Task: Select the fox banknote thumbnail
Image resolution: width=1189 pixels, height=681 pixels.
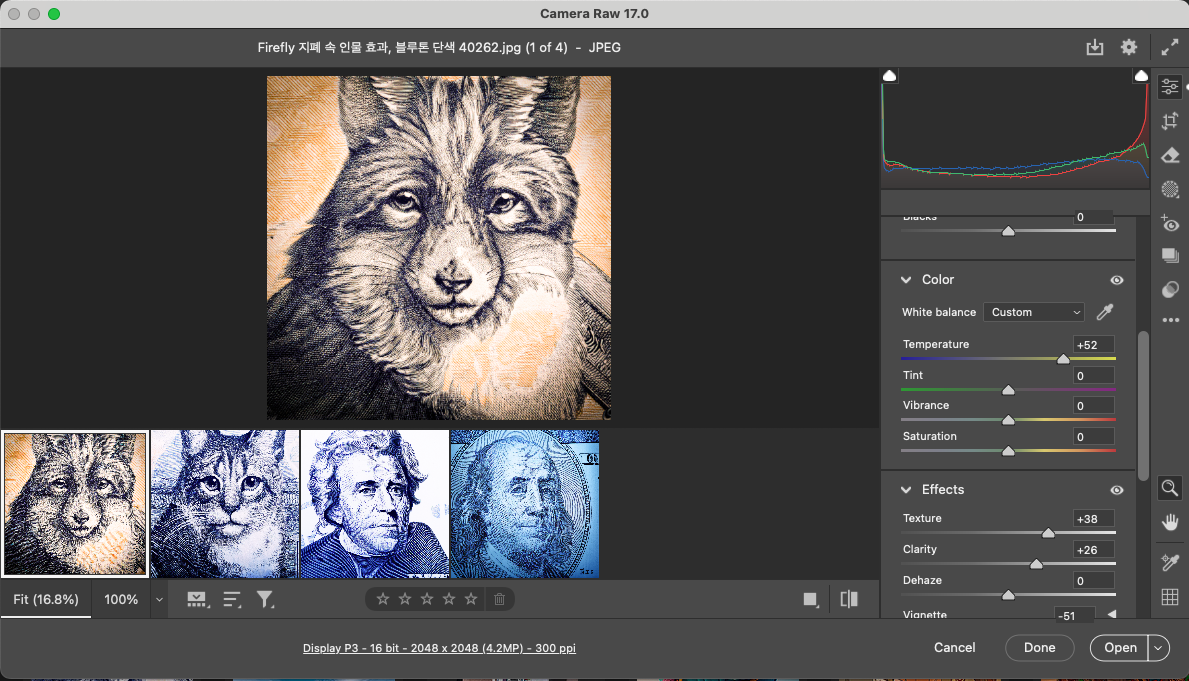Action: click(75, 504)
